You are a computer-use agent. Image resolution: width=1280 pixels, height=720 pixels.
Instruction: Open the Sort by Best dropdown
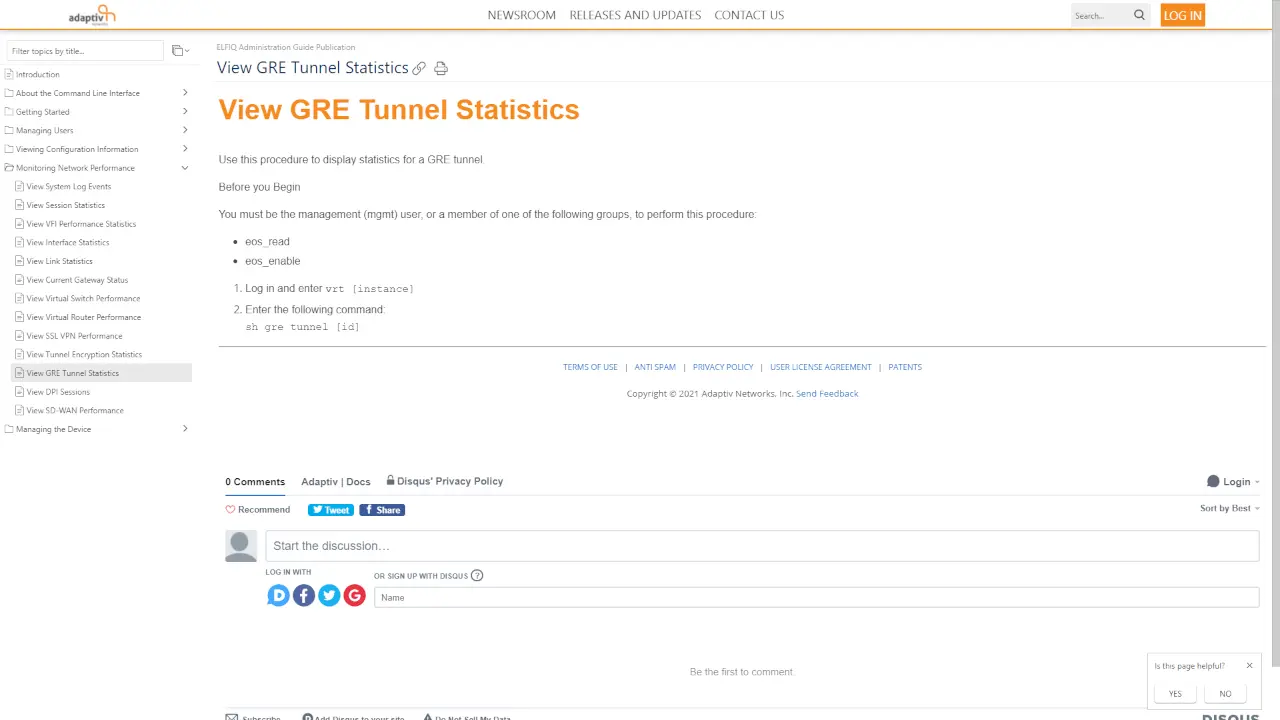pyautogui.click(x=1229, y=509)
